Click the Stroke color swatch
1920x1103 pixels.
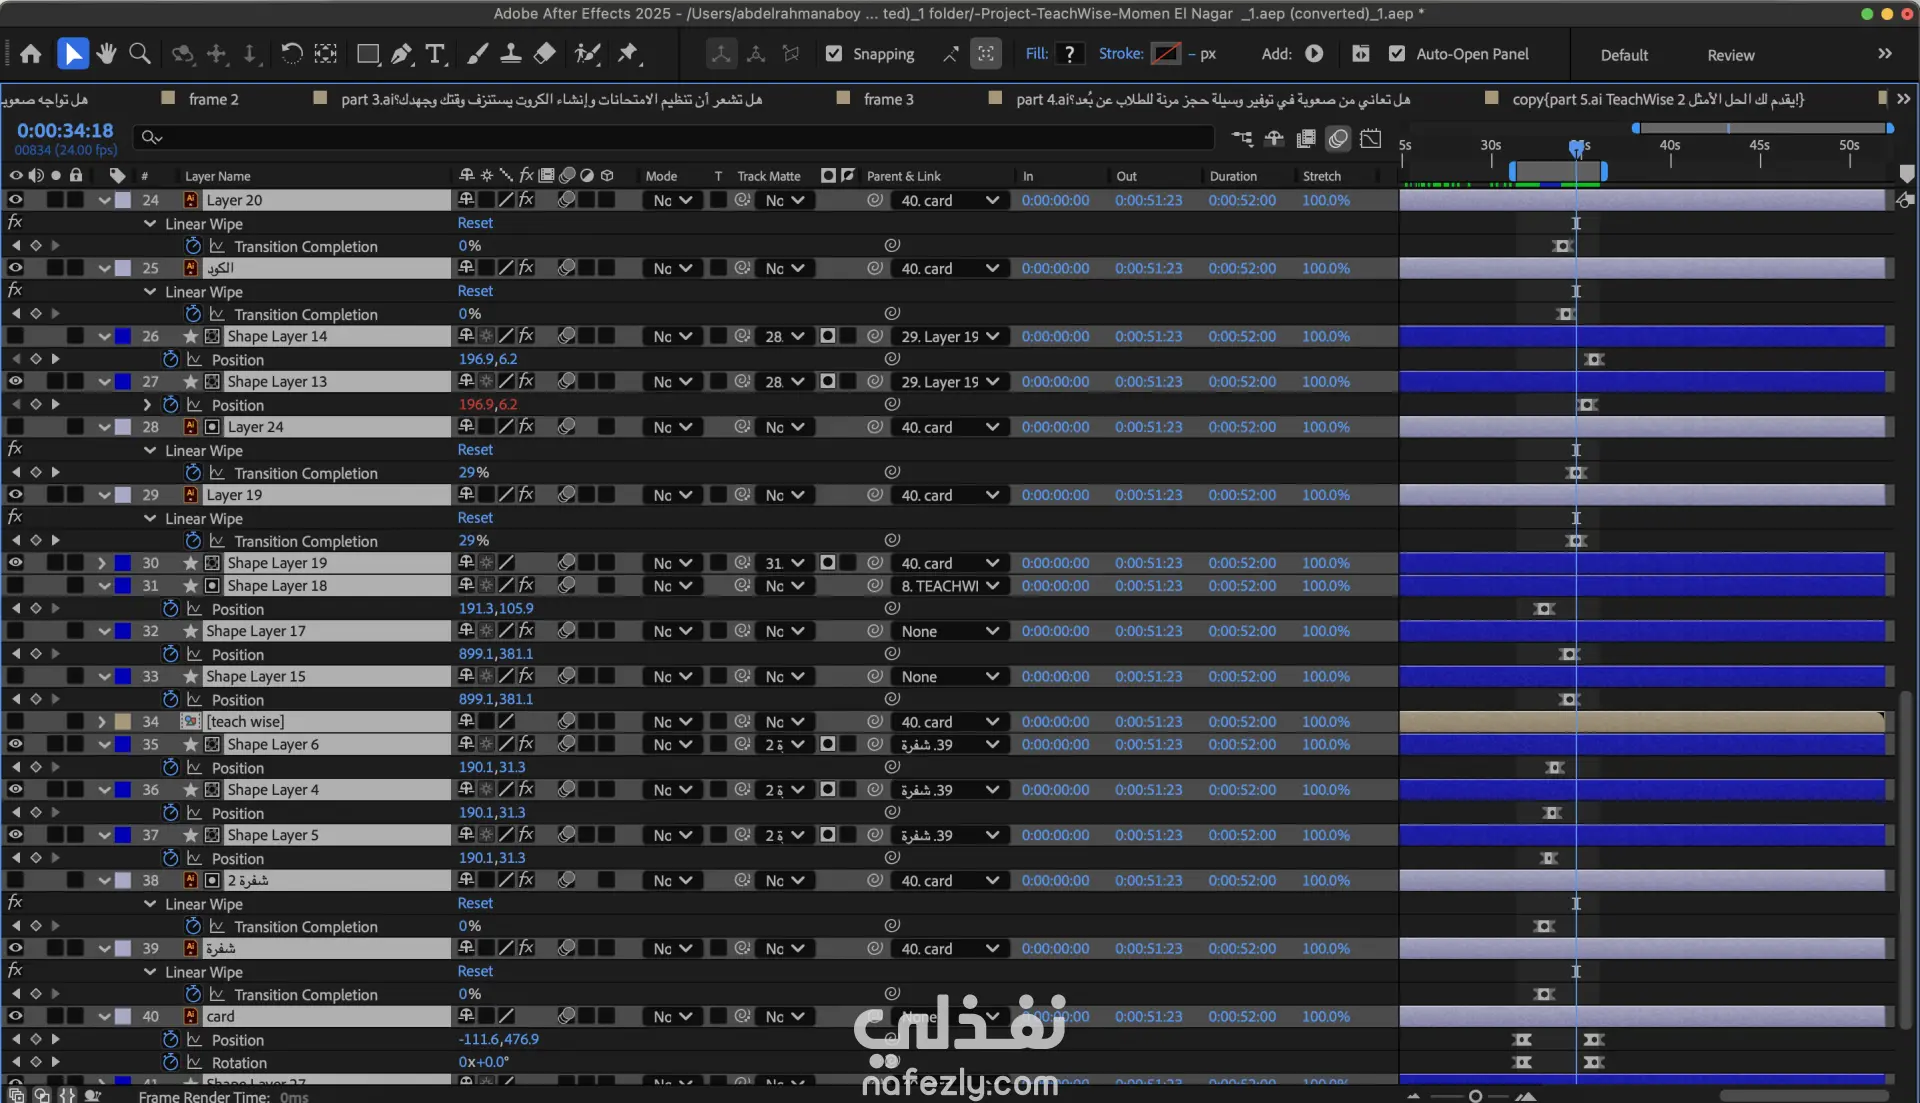pyautogui.click(x=1165, y=54)
